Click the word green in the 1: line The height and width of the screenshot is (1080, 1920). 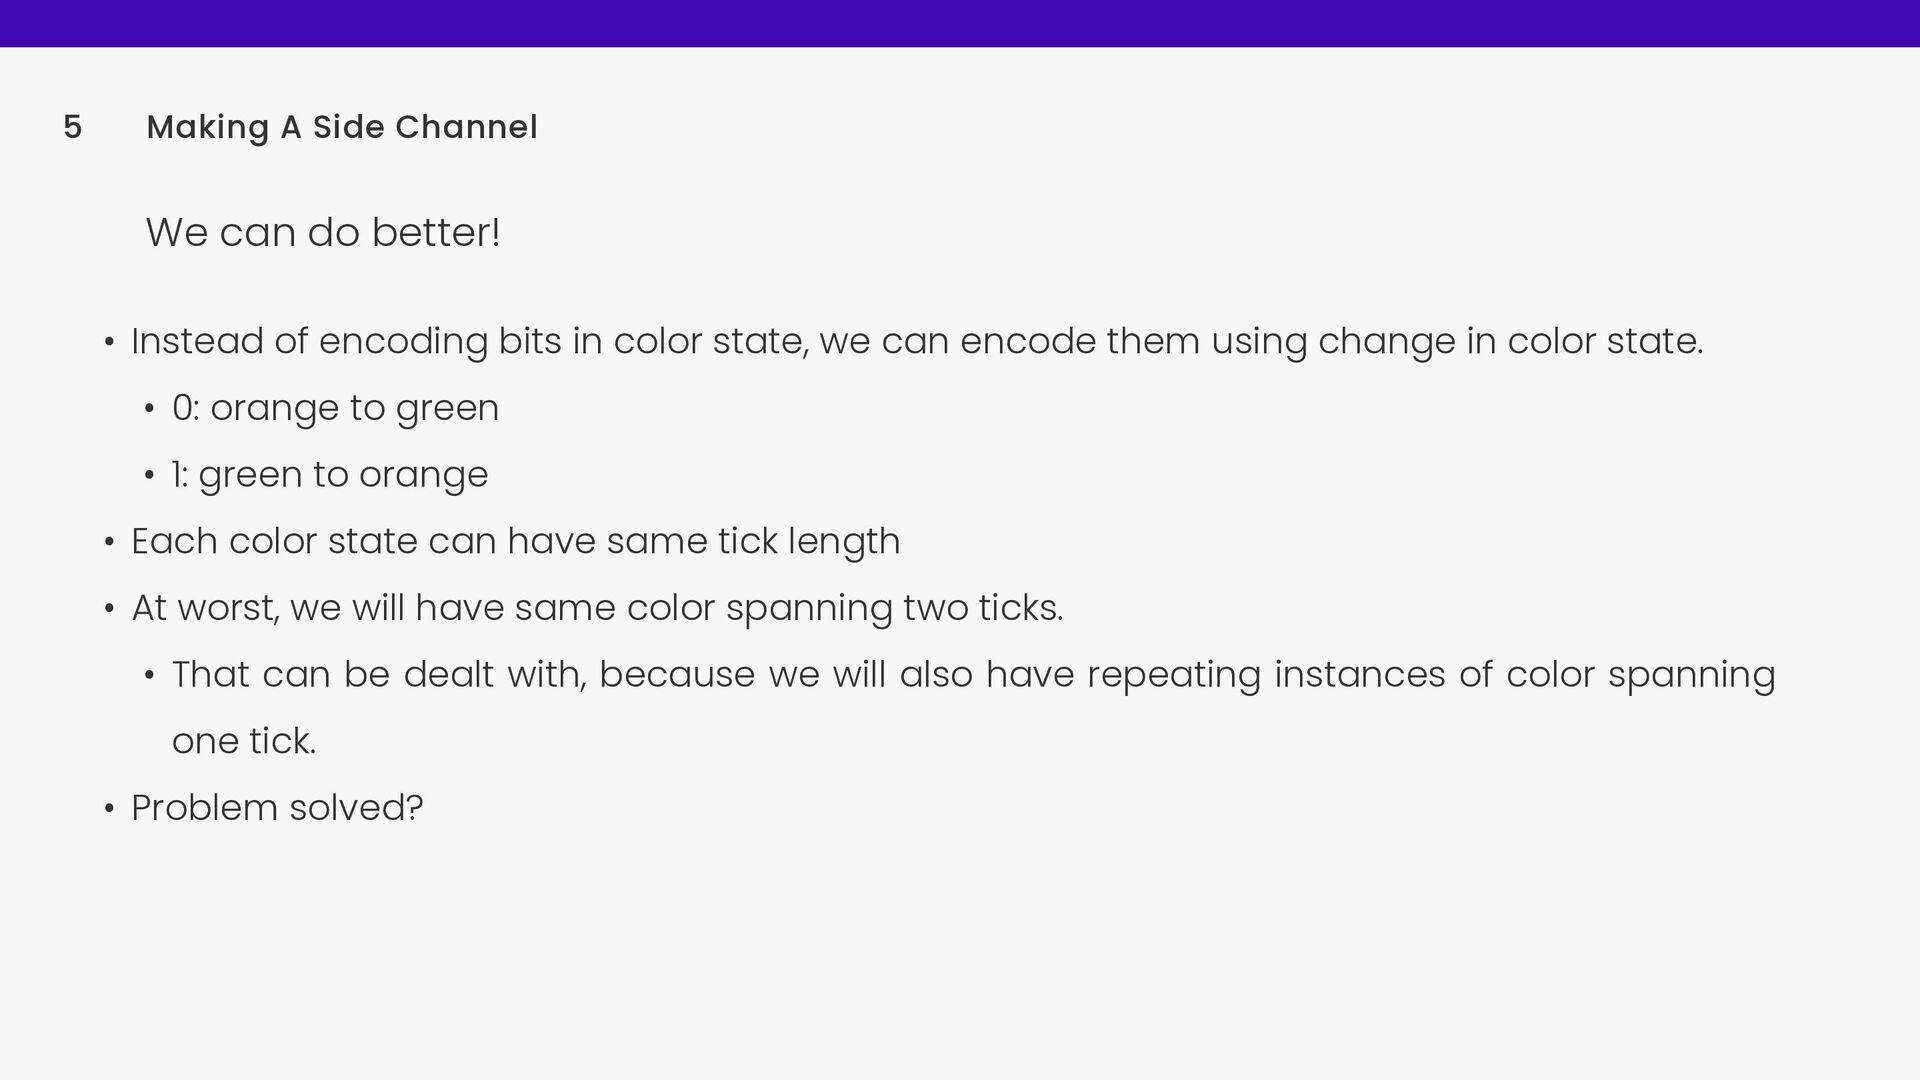coord(250,475)
